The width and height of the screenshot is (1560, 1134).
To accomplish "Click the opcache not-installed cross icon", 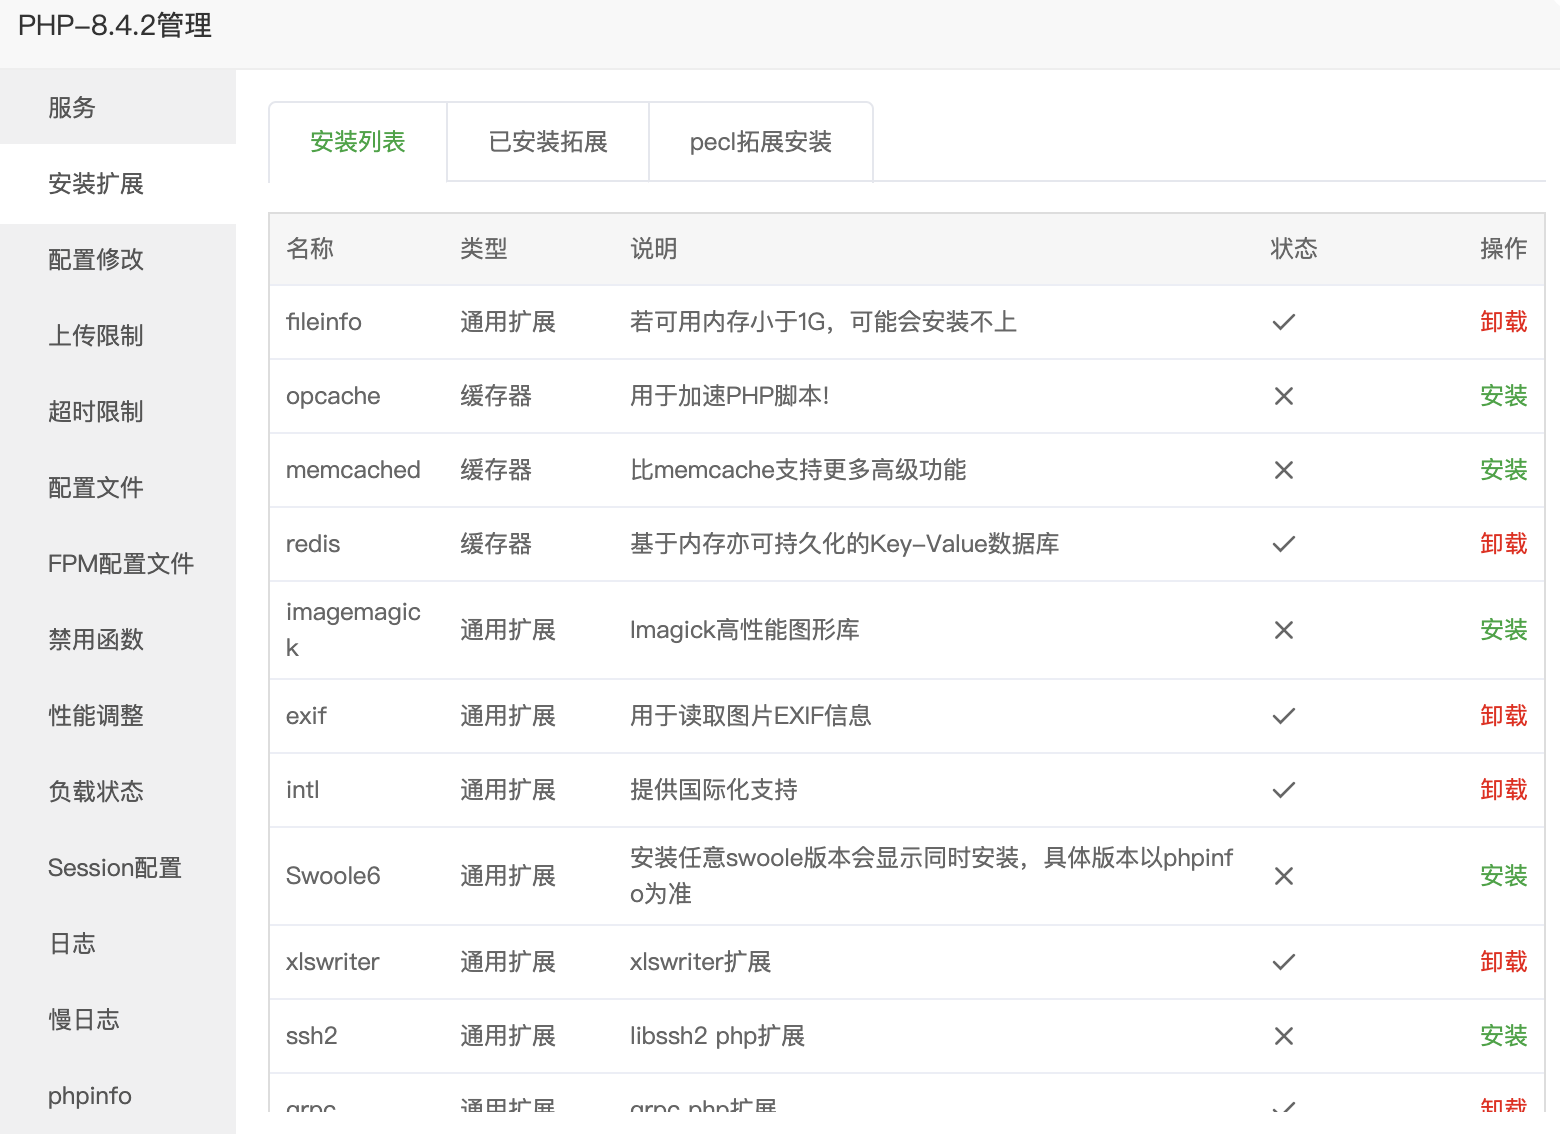I will tap(1284, 396).
